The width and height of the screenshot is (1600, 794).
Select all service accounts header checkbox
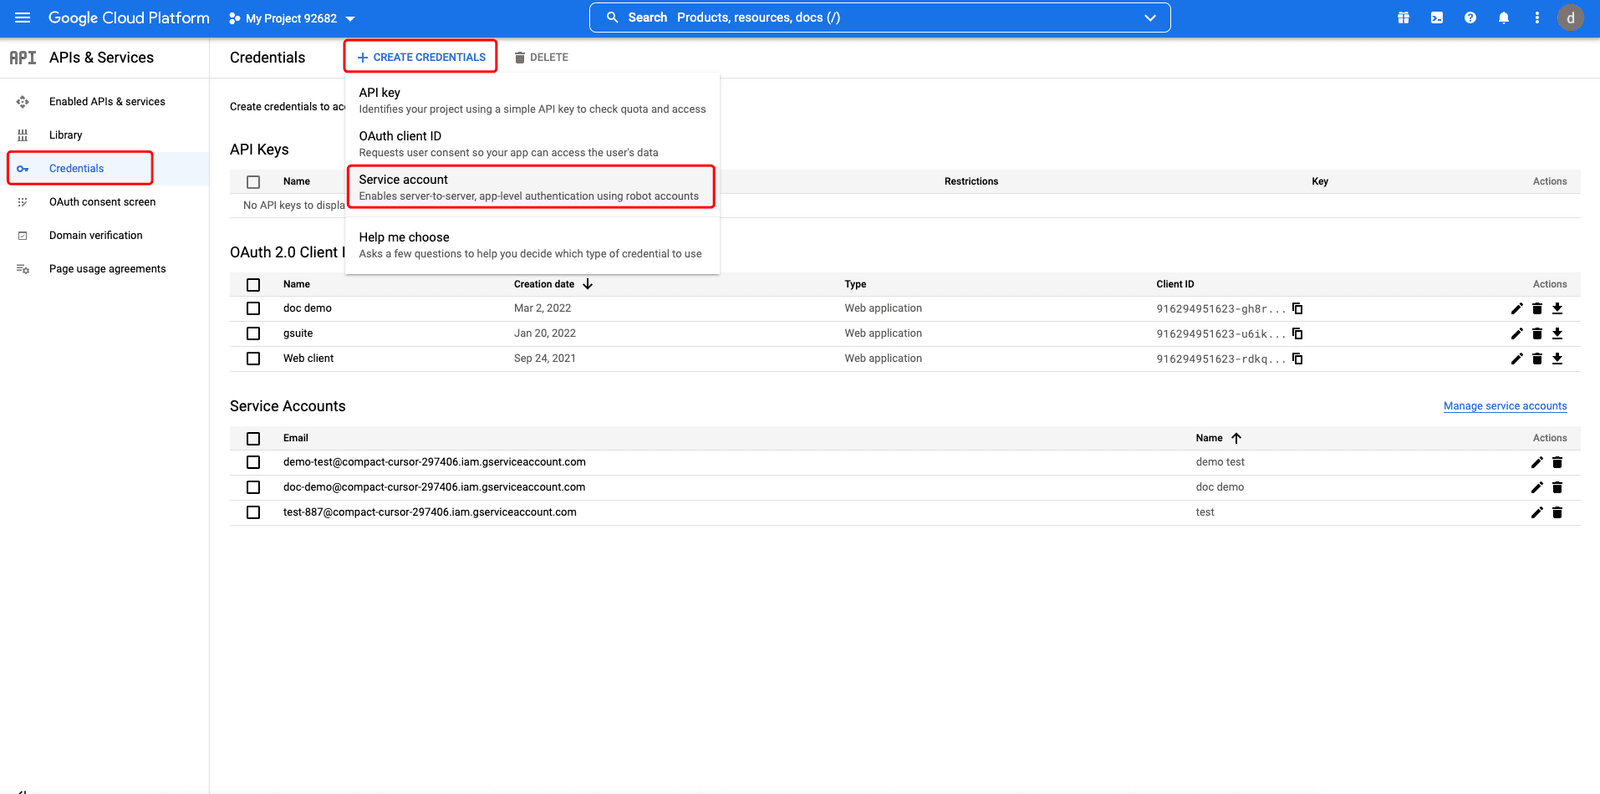253,439
